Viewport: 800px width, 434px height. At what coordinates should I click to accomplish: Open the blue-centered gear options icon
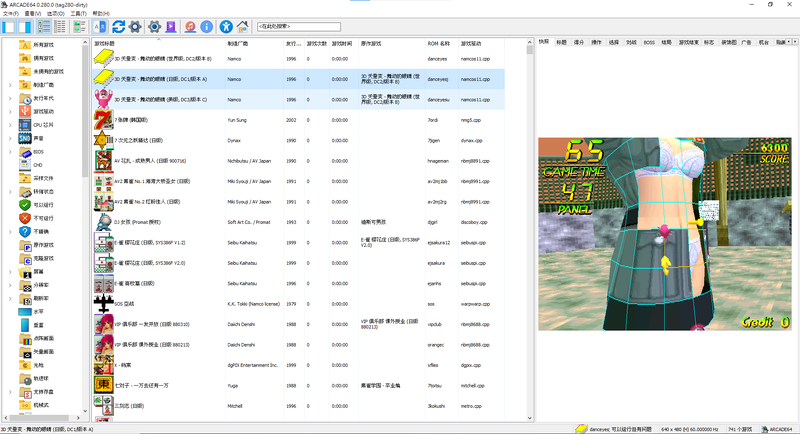click(x=155, y=27)
